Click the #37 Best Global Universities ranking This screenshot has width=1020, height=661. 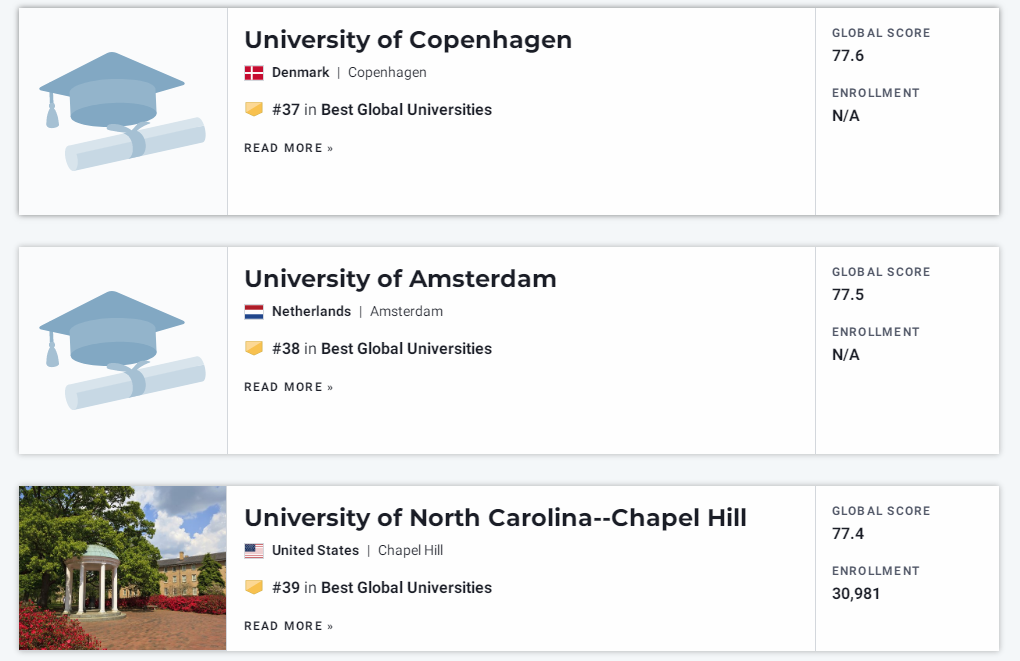point(382,109)
